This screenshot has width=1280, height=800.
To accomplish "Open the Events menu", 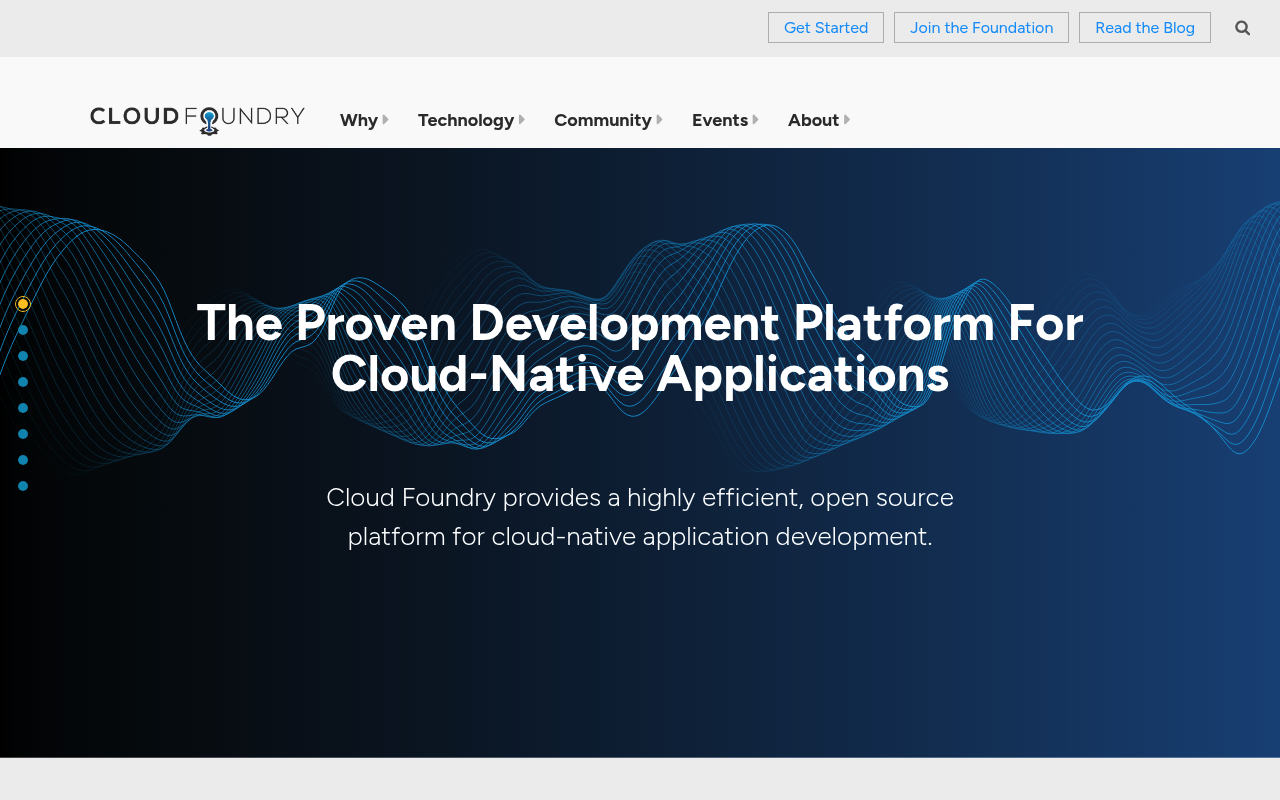I will pos(720,120).
